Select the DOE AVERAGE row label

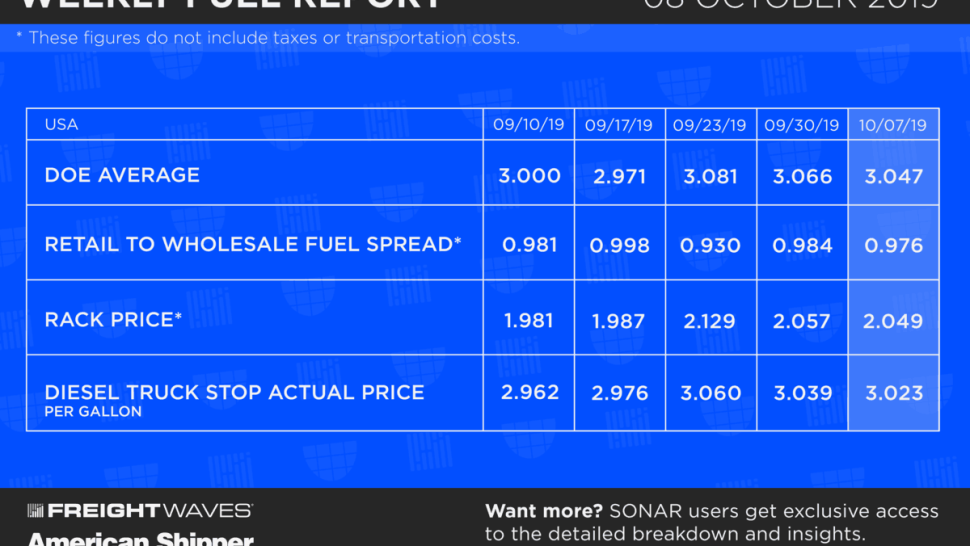[x=122, y=175]
